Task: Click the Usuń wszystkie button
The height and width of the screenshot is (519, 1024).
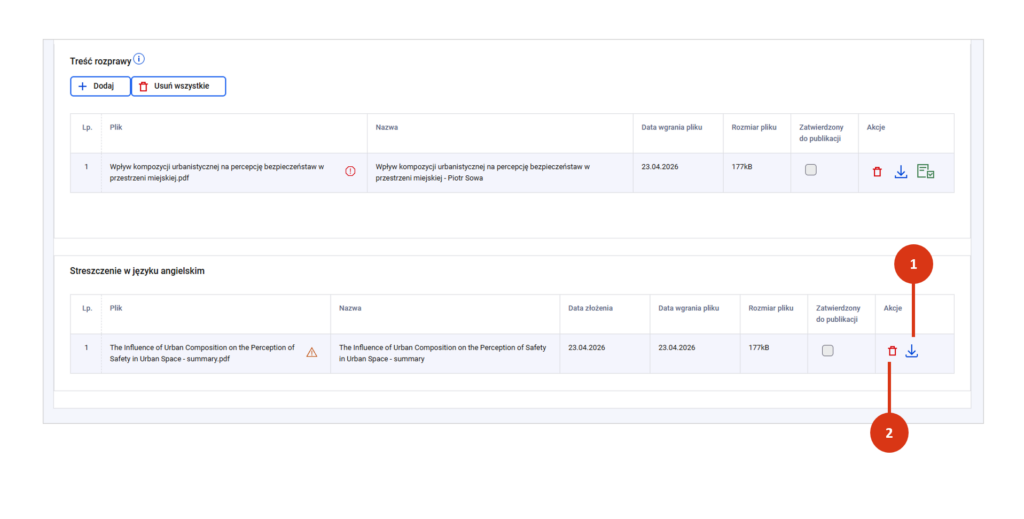Action: pos(178,87)
